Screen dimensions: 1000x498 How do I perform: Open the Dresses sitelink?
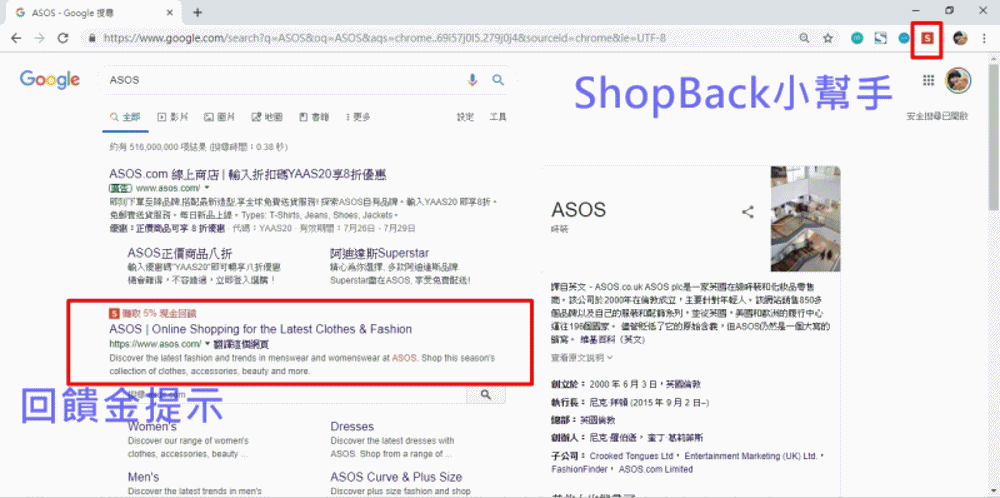pyautogui.click(x=352, y=426)
